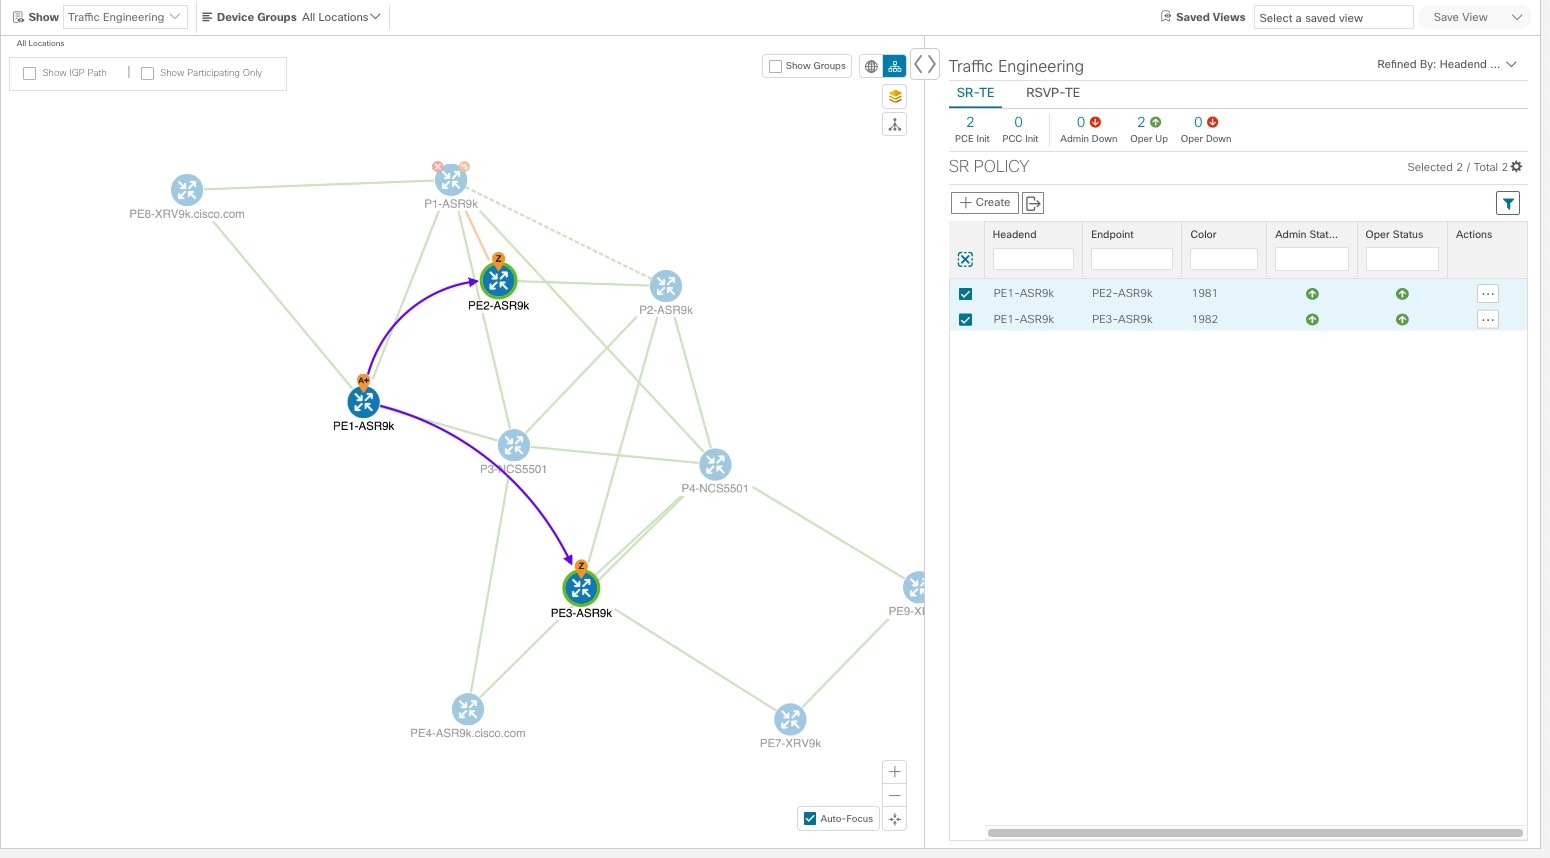Select the PE3-ASR9k node on map

coord(581,588)
